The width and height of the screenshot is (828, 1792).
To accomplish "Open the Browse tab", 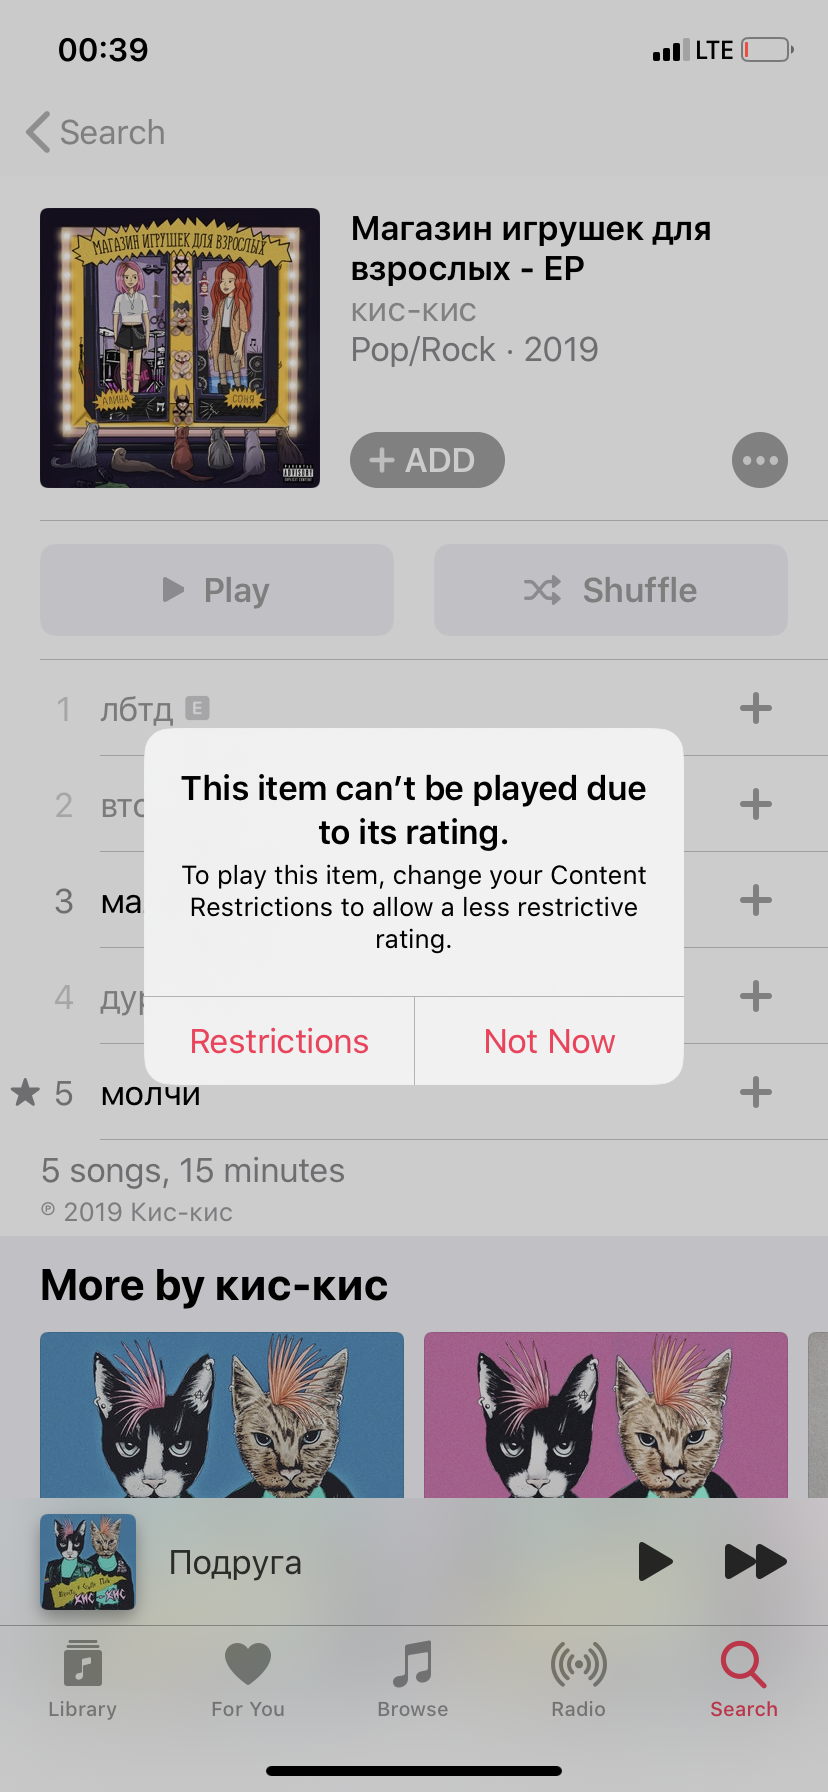I will [413, 1679].
